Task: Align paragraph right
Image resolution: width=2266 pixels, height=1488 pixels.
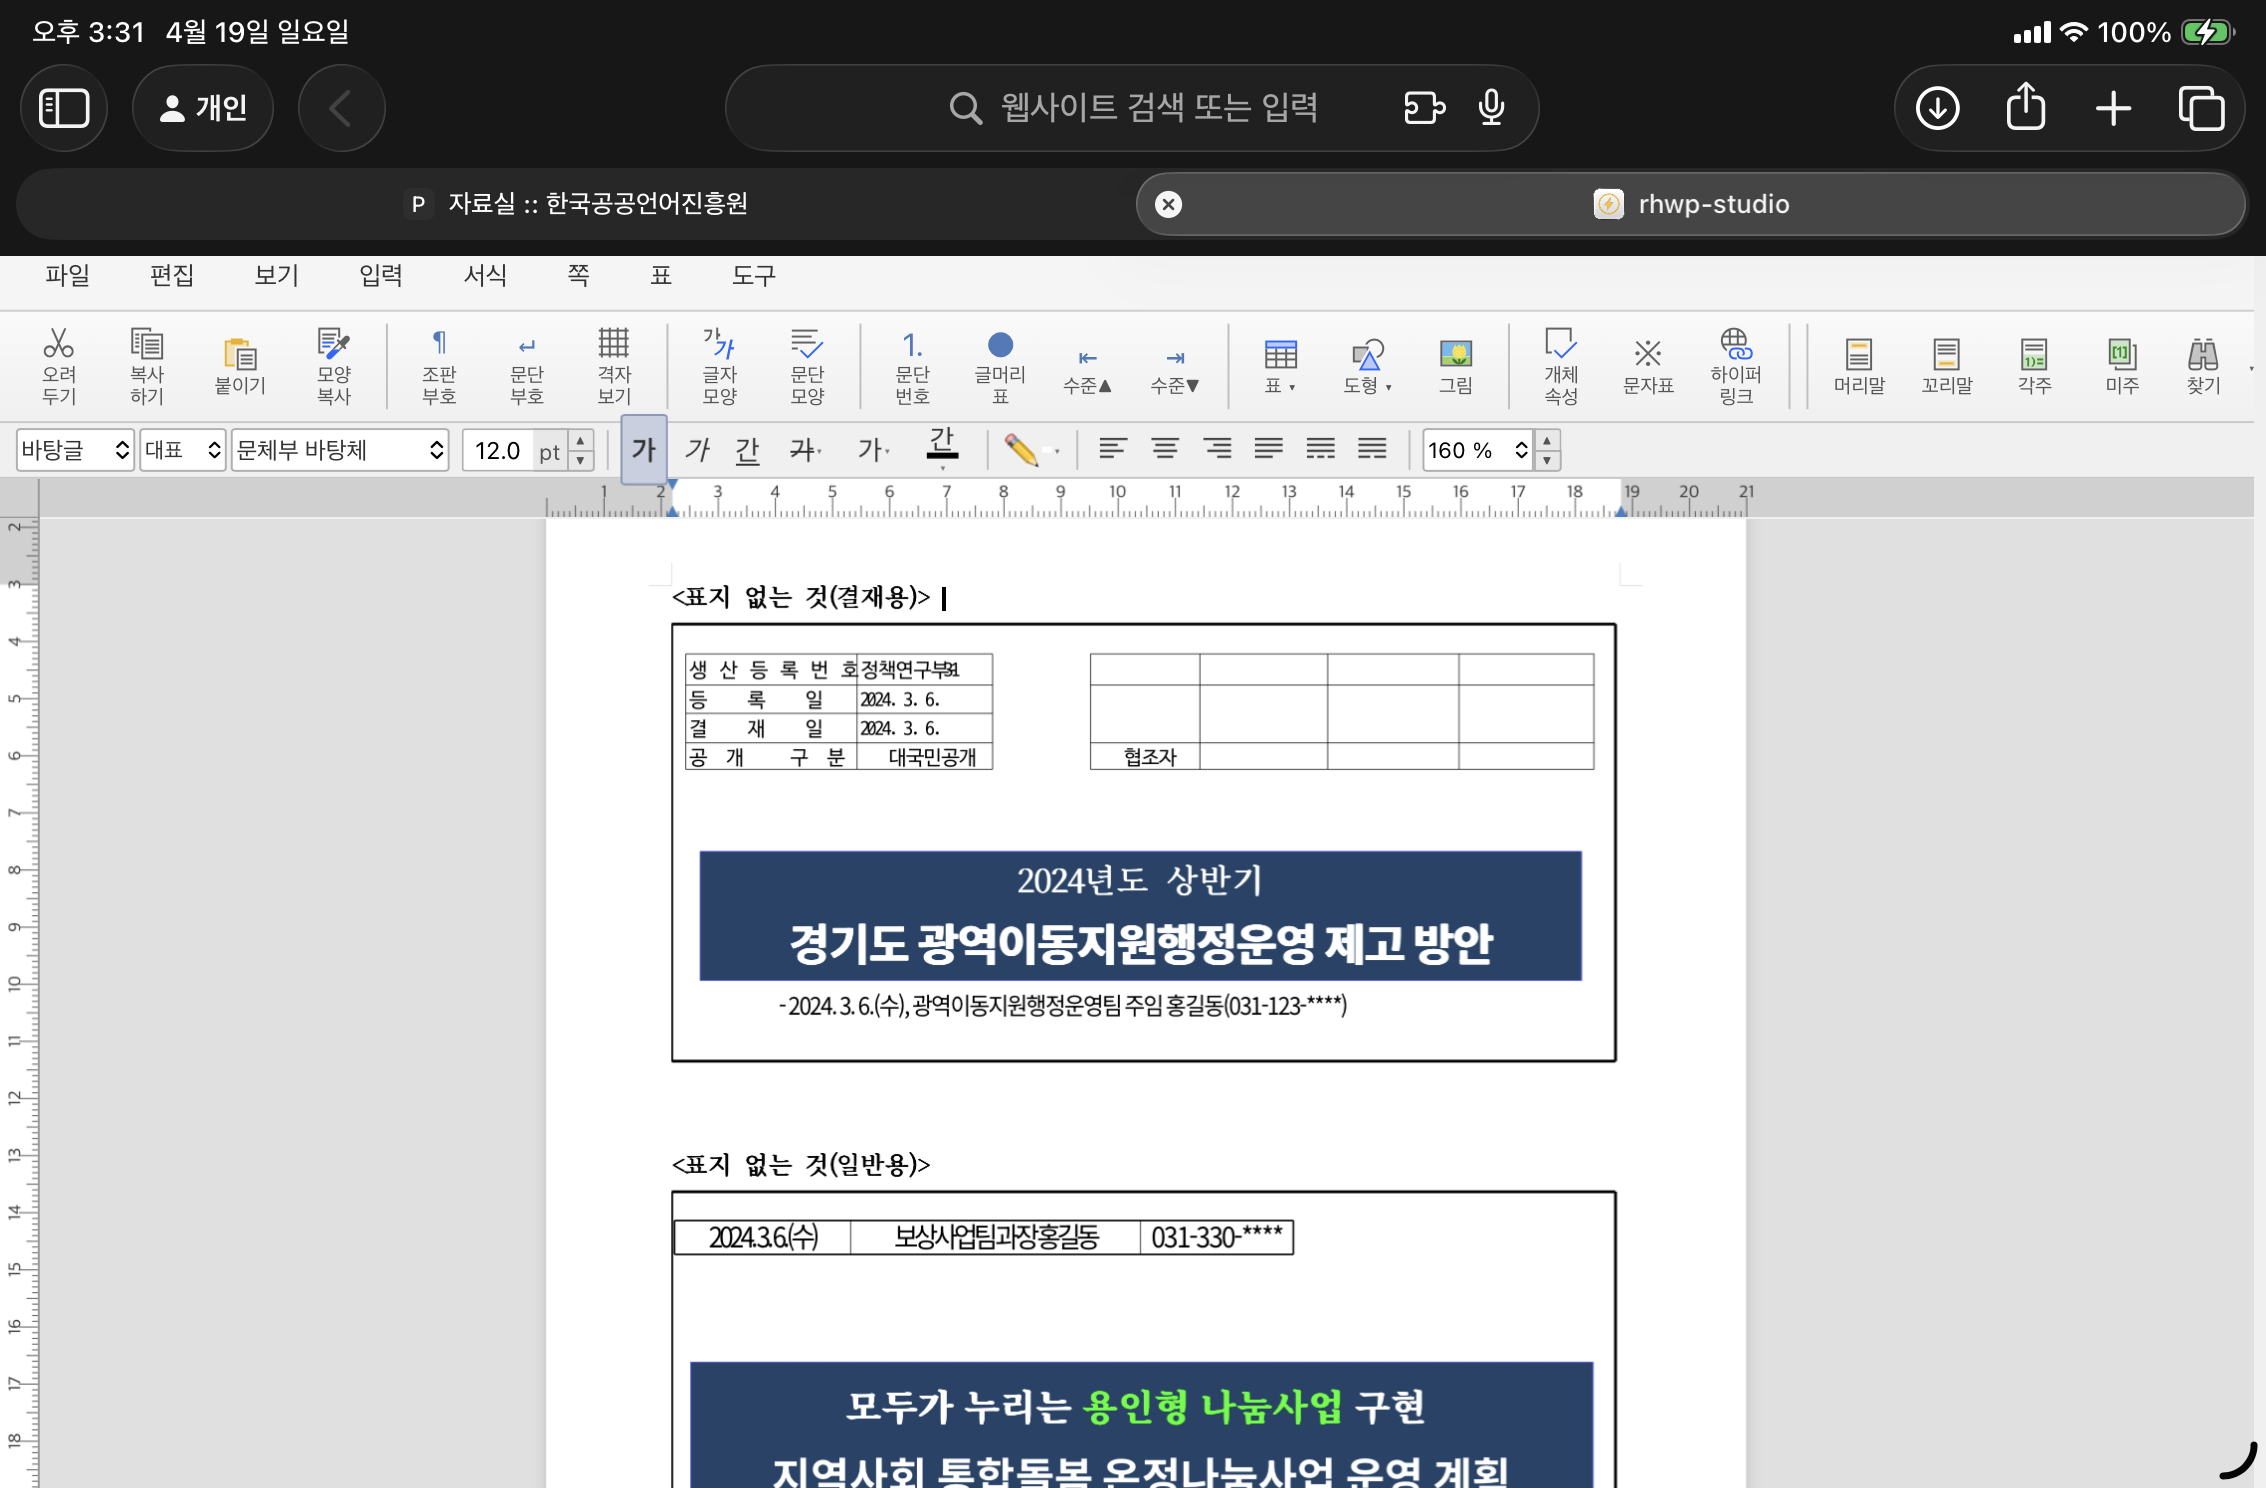Action: pos(1217,449)
